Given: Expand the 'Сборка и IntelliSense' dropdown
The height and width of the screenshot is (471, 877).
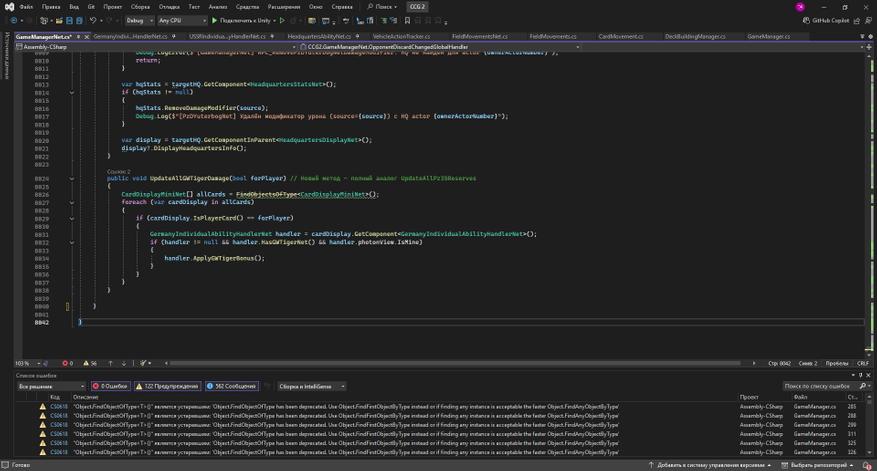Looking at the screenshot, I should tap(311, 386).
